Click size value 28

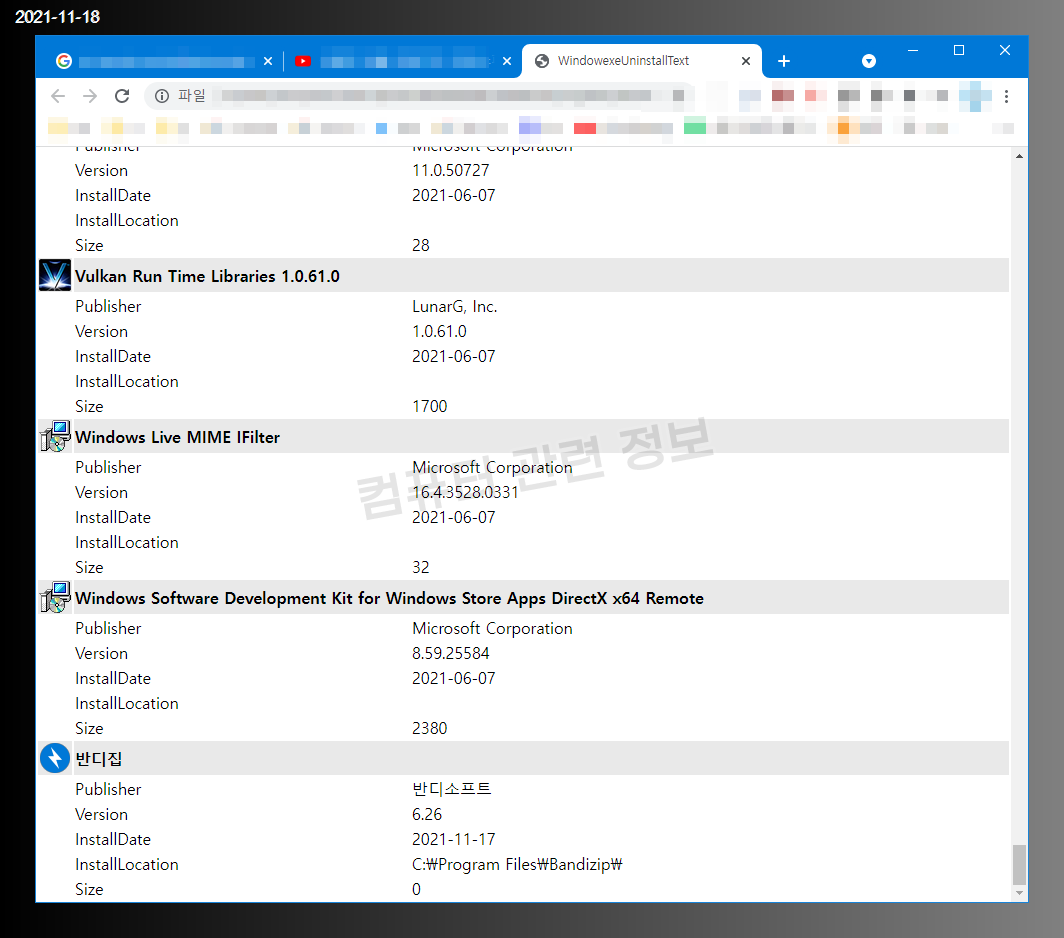coord(421,245)
